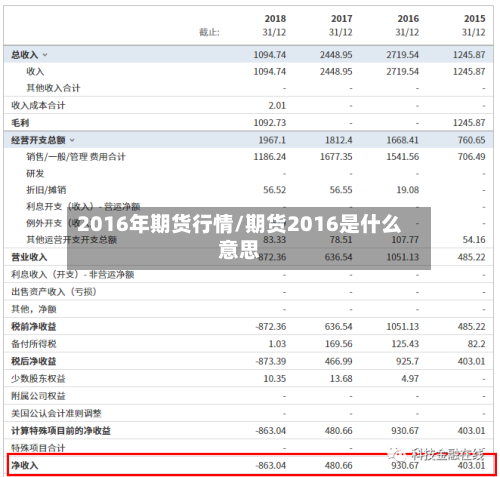Click the 计算特殊项目前的净收益 row label
Screen dimensions: 500x477
(x=61, y=431)
